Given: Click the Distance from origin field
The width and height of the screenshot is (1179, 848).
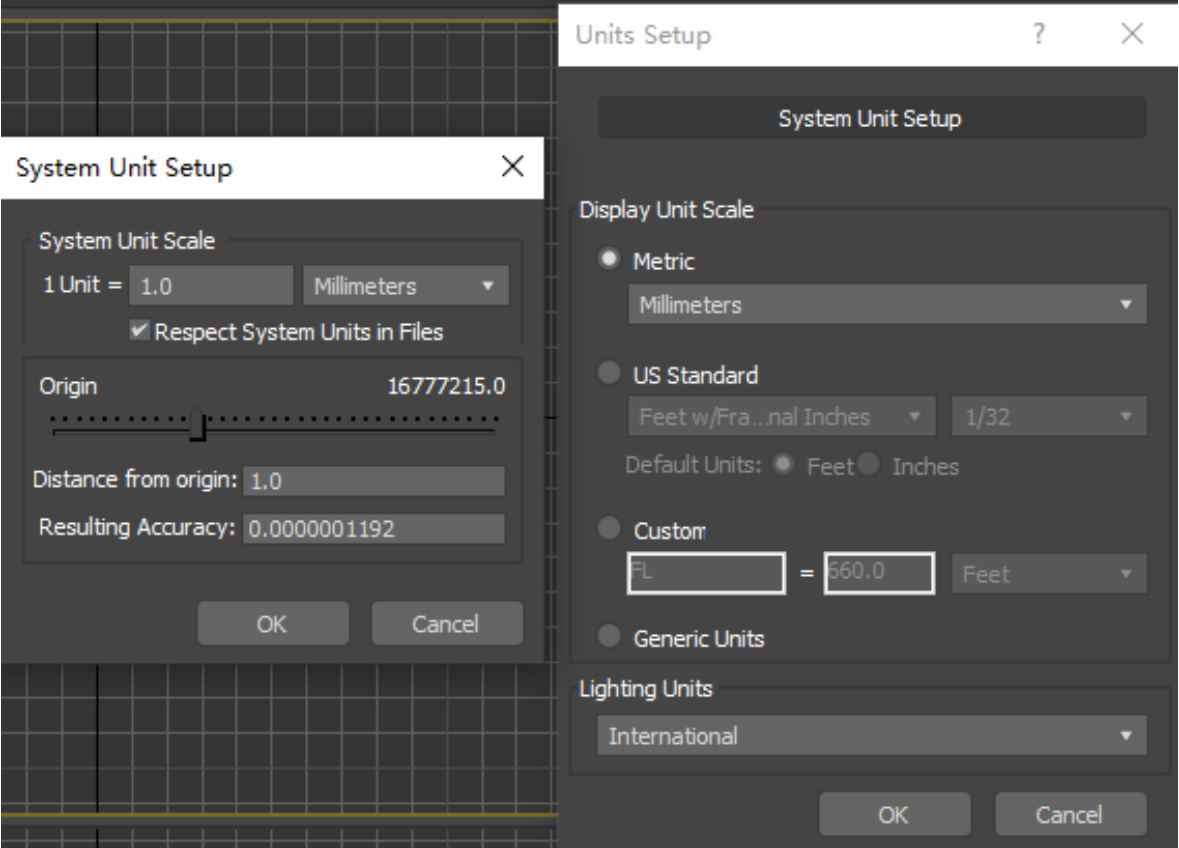Looking at the screenshot, I should (x=373, y=481).
